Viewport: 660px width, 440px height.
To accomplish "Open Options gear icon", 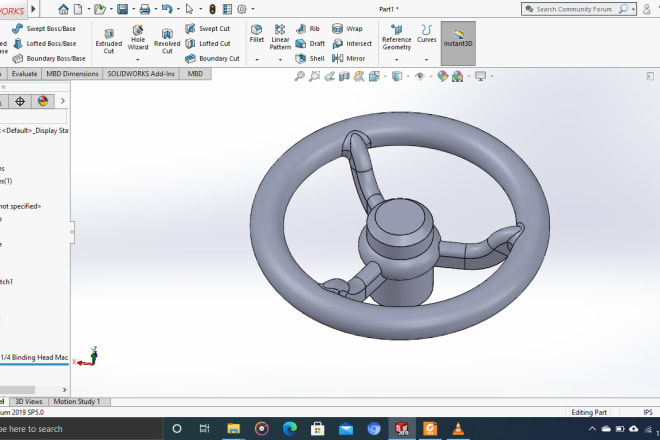I will click(242, 9).
